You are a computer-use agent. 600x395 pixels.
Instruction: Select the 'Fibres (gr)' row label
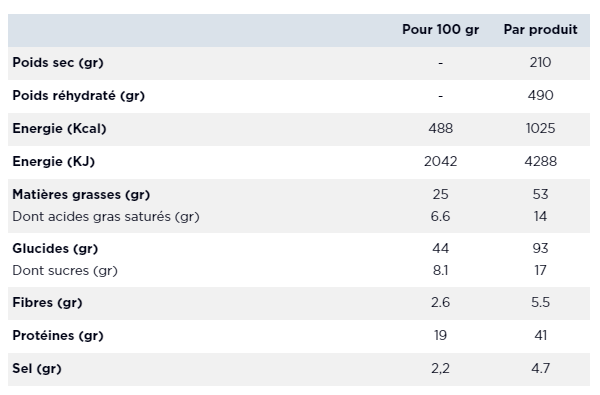click(x=47, y=303)
